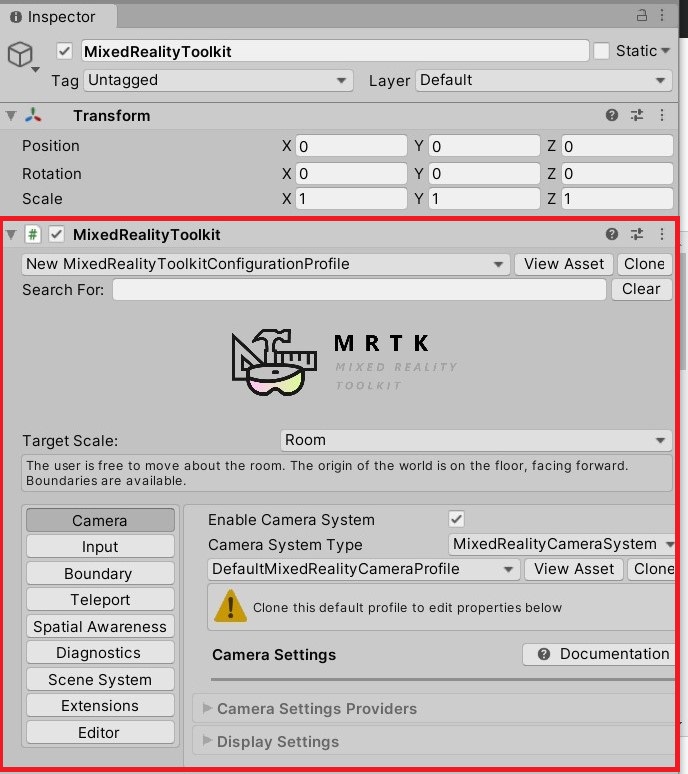Open the configuration profile dropdown

click(266, 264)
